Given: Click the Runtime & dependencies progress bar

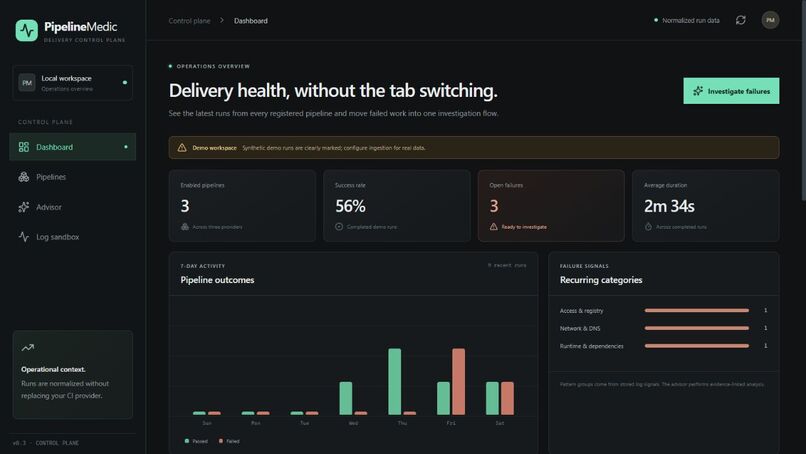Looking at the screenshot, I should tap(697, 346).
